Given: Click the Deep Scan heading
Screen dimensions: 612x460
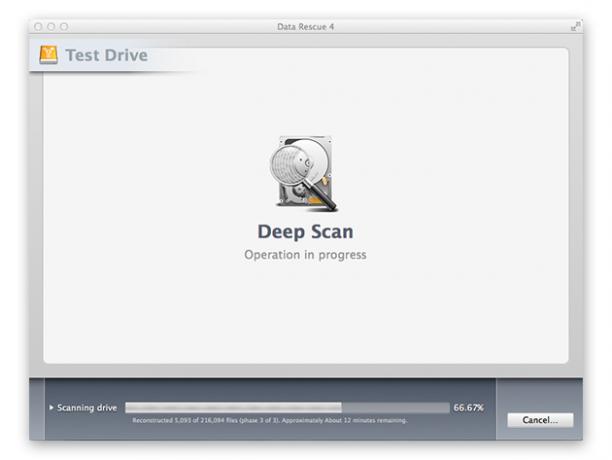Looking at the screenshot, I should pos(305,232).
